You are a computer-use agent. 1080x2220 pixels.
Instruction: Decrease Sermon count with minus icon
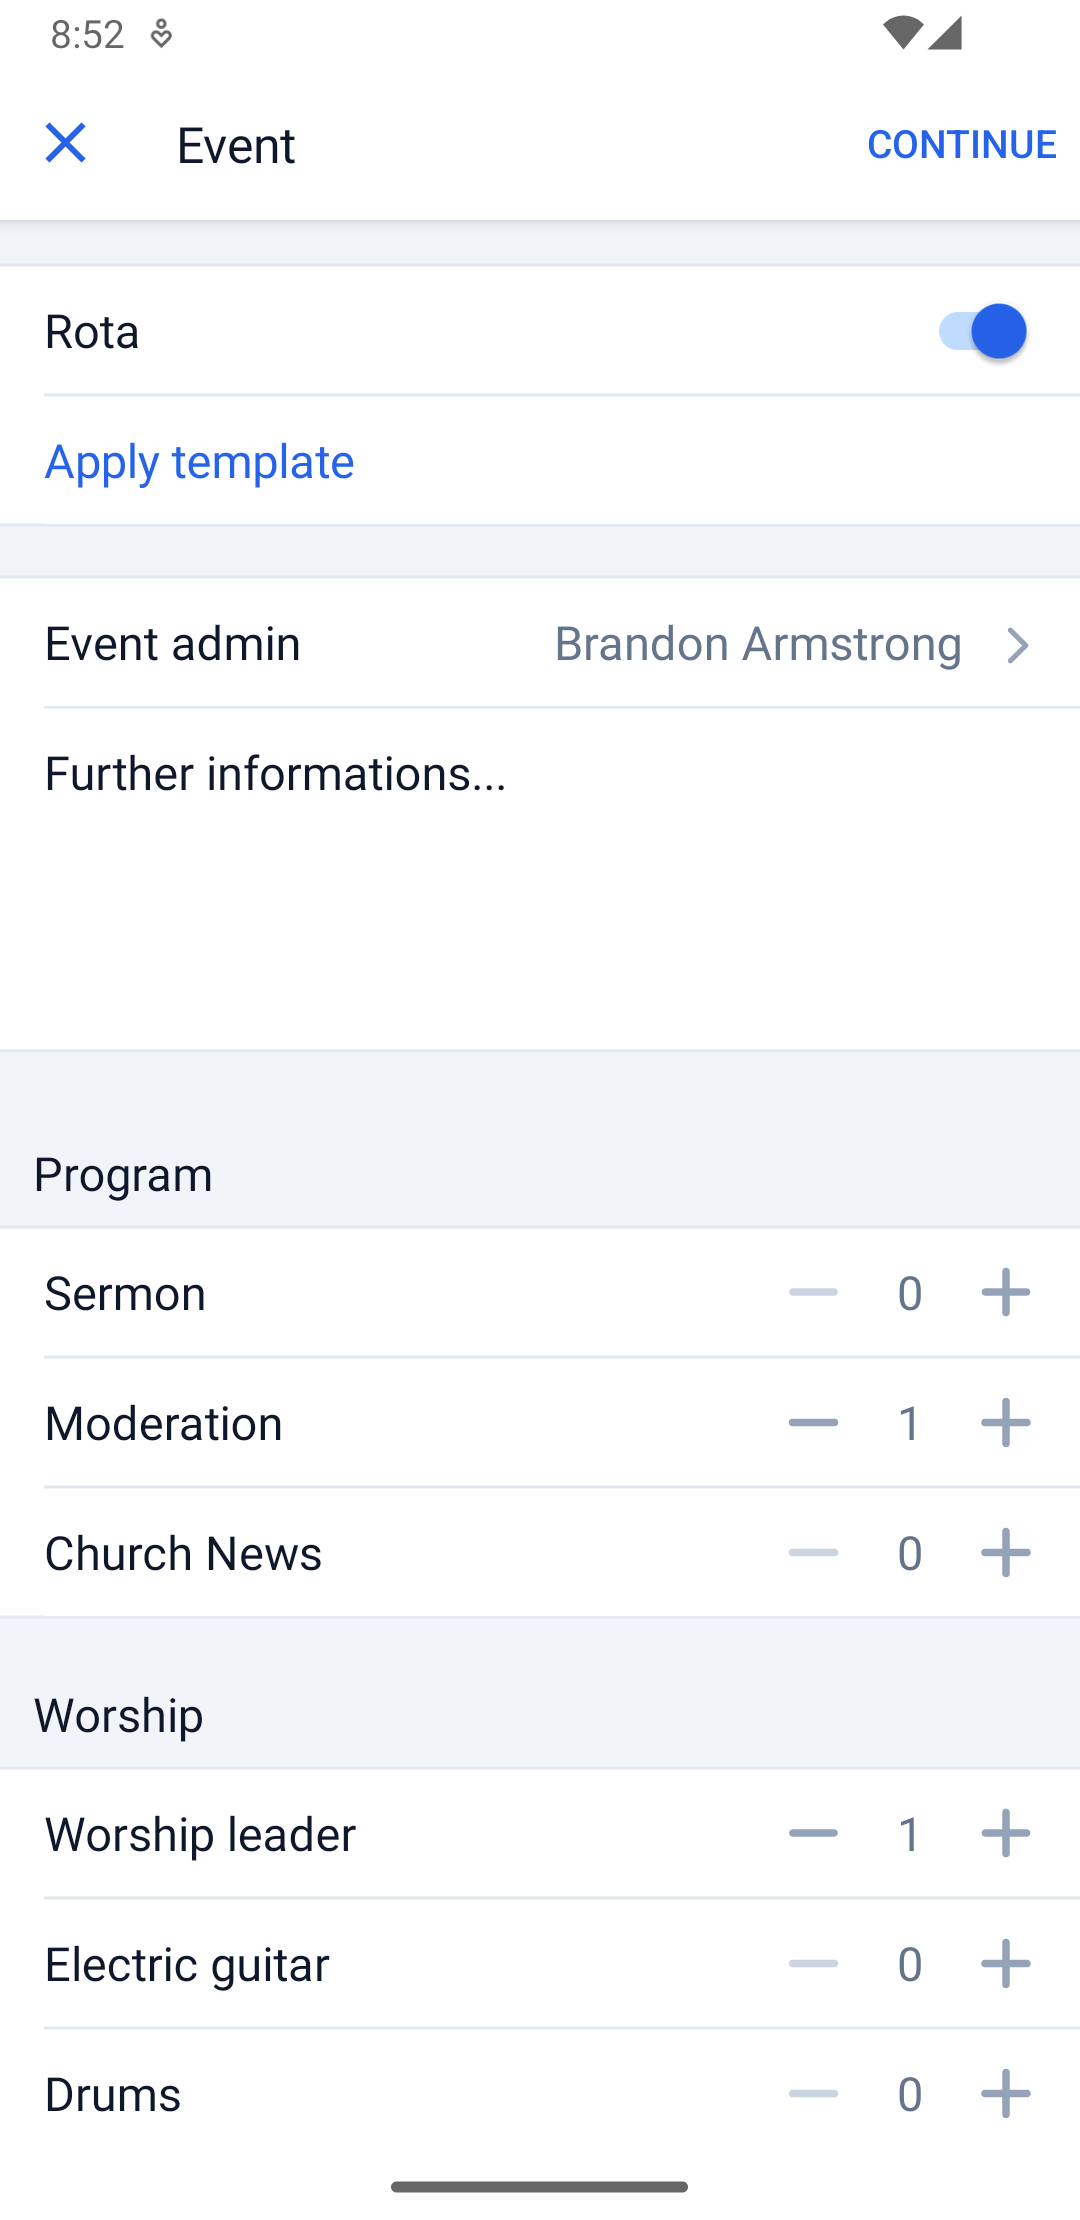pos(813,1292)
